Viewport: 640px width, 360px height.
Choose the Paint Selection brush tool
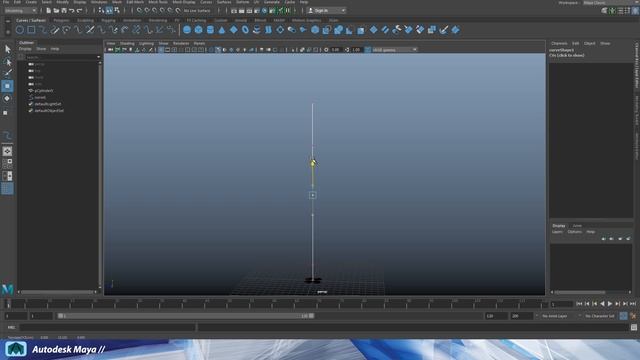coord(7,73)
